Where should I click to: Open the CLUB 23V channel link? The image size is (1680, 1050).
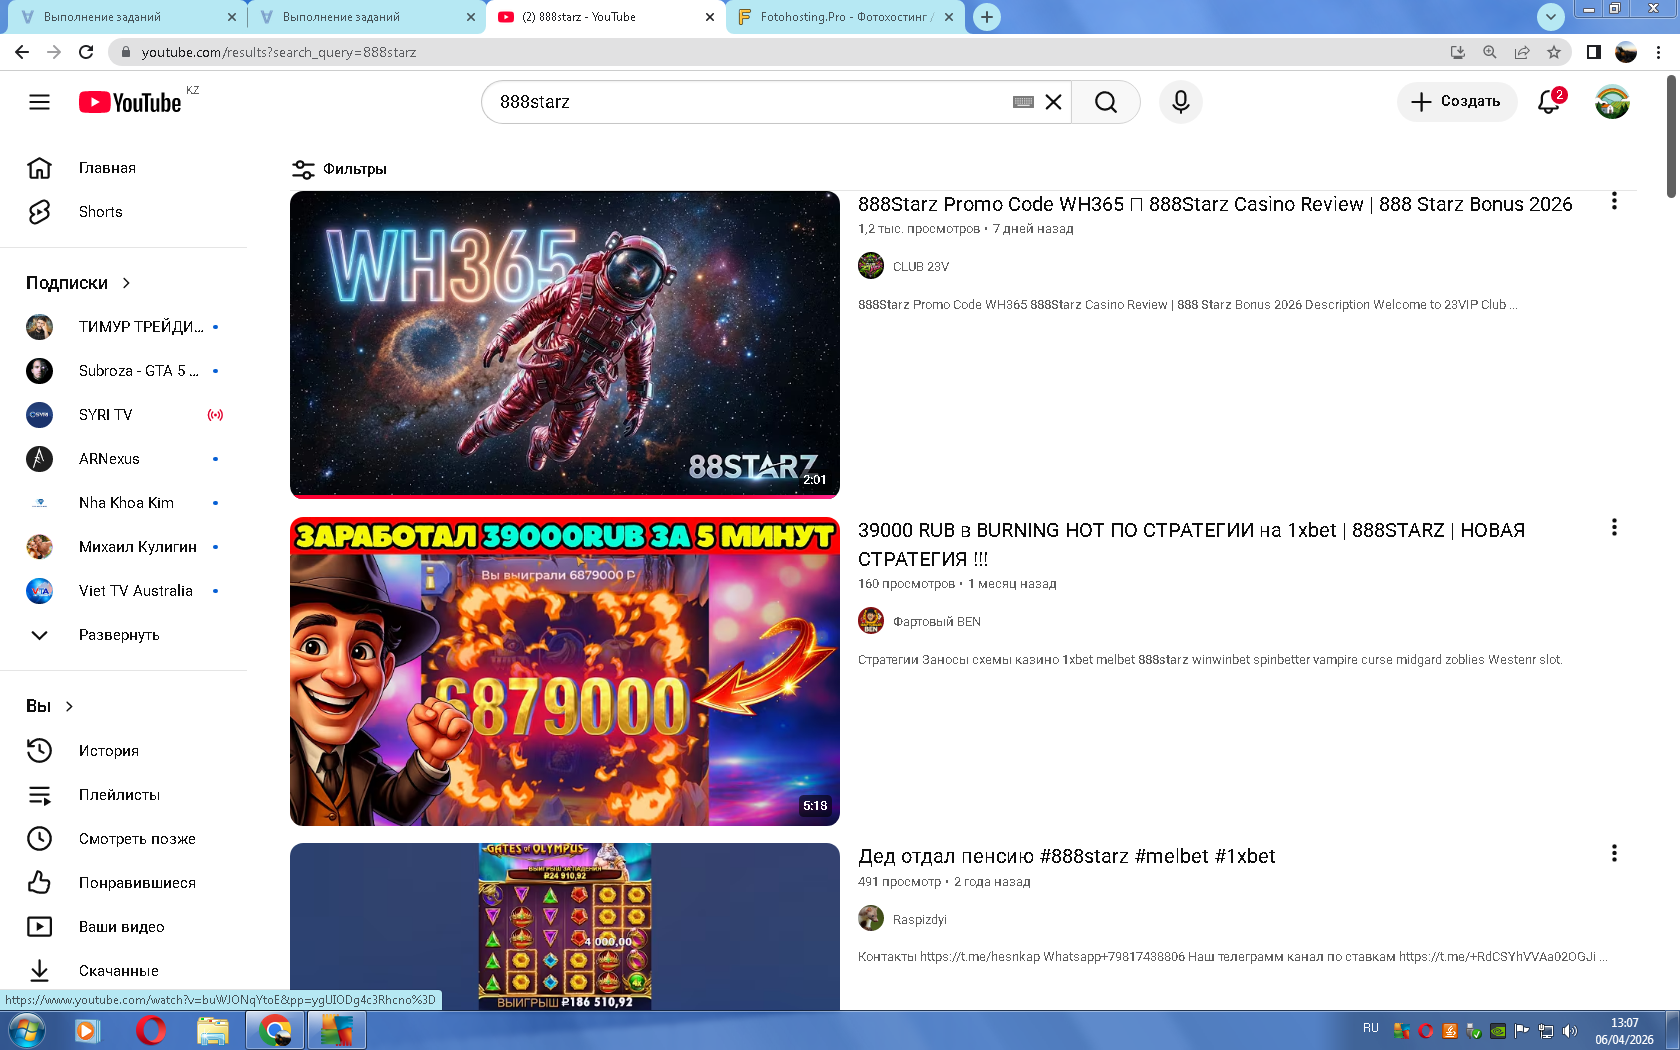[920, 267]
